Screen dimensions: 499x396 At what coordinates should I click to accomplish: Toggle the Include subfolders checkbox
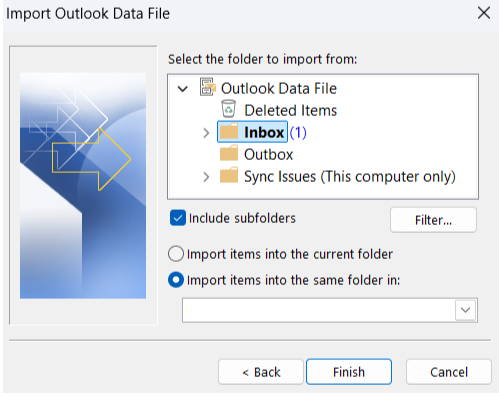[x=178, y=218]
